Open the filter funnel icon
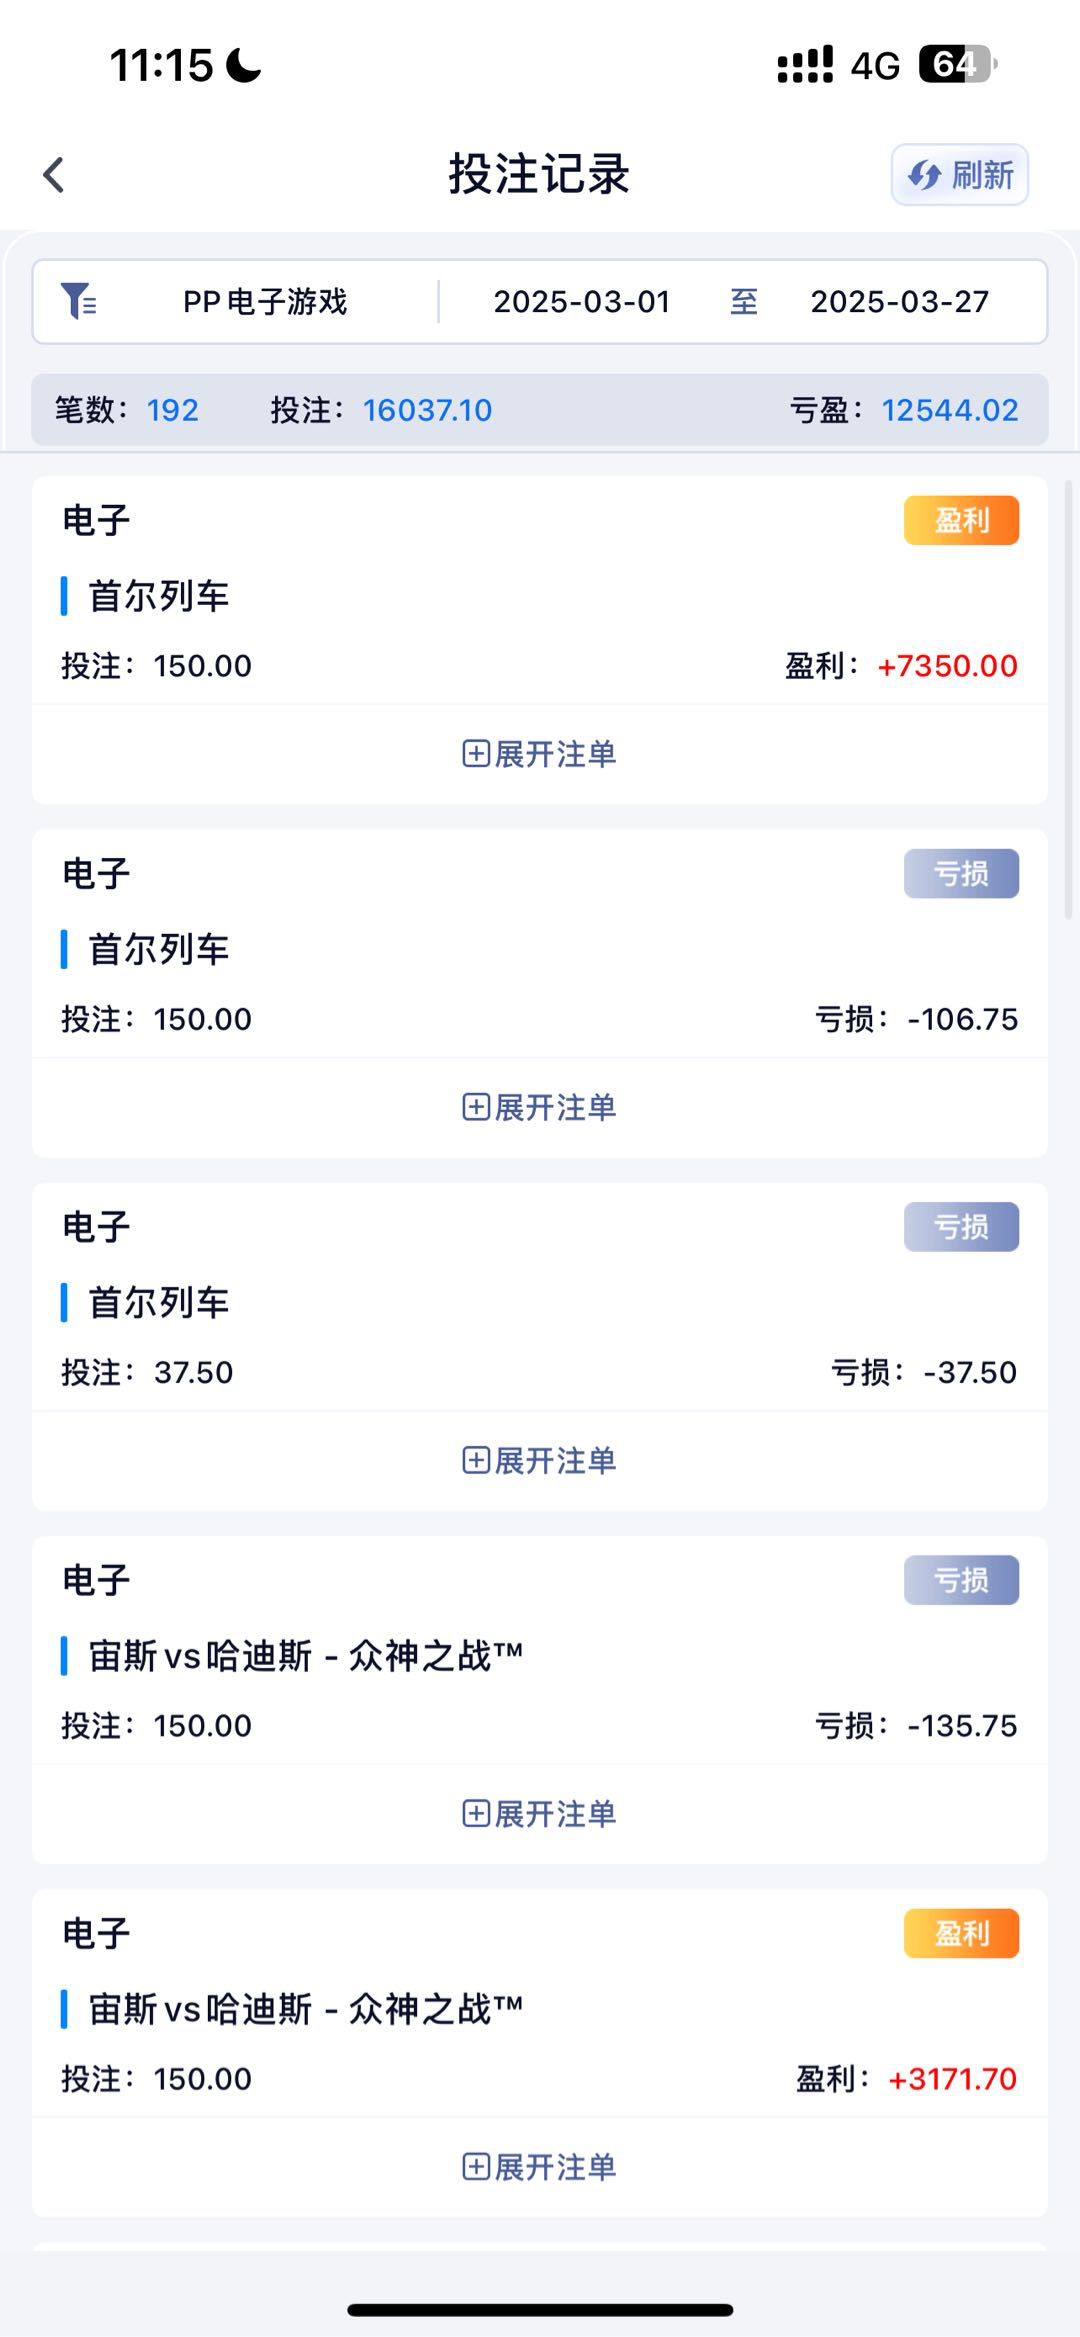 click(78, 301)
